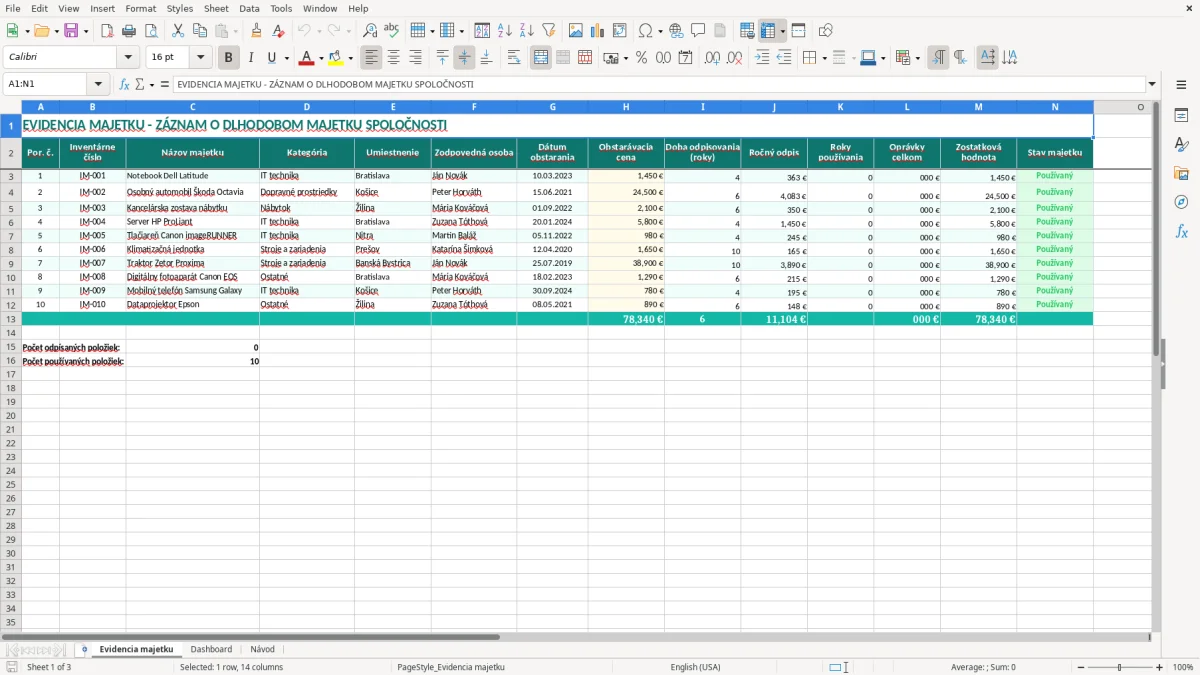Run the Spelling check icon
This screenshot has height=675, width=1200.
(x=391, y=31)
